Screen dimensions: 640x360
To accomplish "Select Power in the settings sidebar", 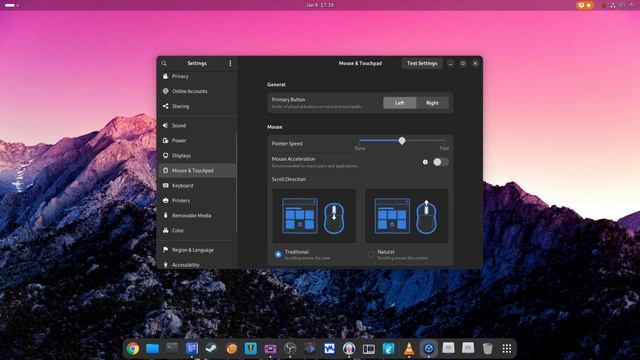I will tap(197, 140).
